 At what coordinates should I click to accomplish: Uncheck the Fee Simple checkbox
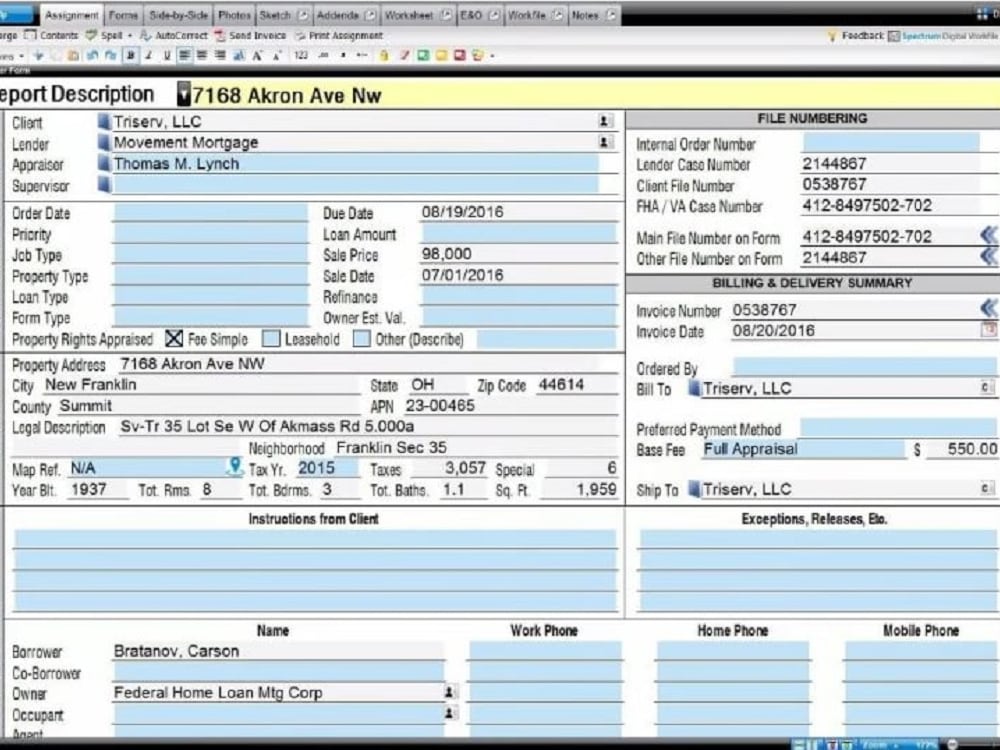[174, 339]
